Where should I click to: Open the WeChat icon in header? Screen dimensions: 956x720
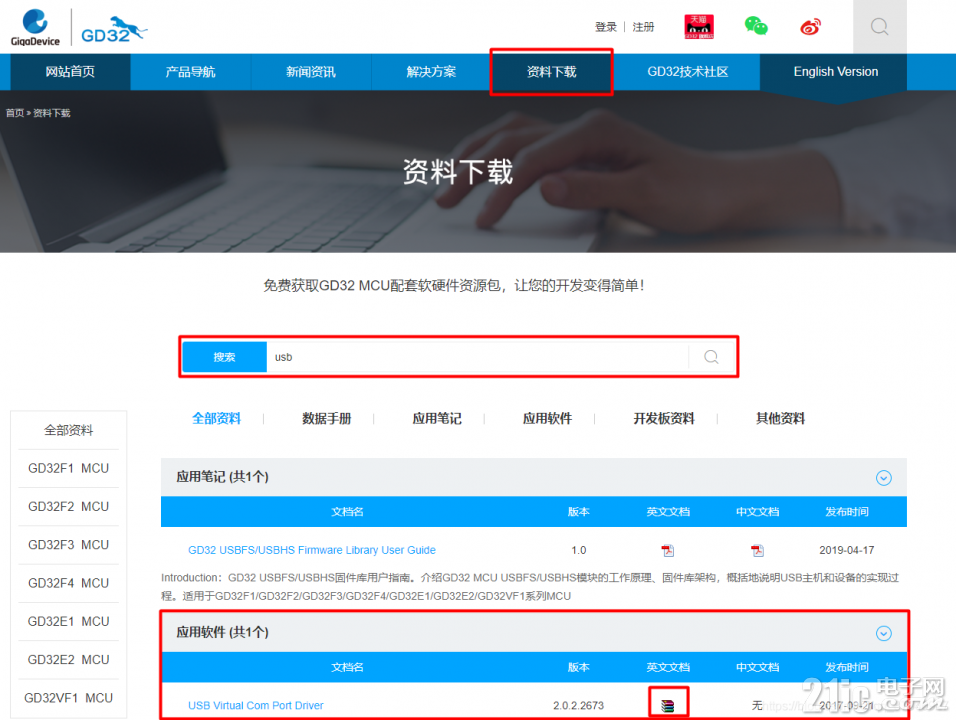pos(756,26)
